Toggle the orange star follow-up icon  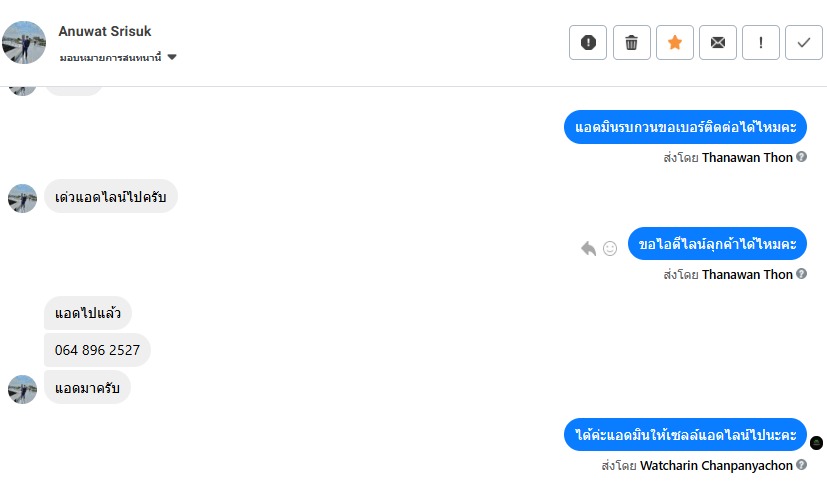click(675, 42)
